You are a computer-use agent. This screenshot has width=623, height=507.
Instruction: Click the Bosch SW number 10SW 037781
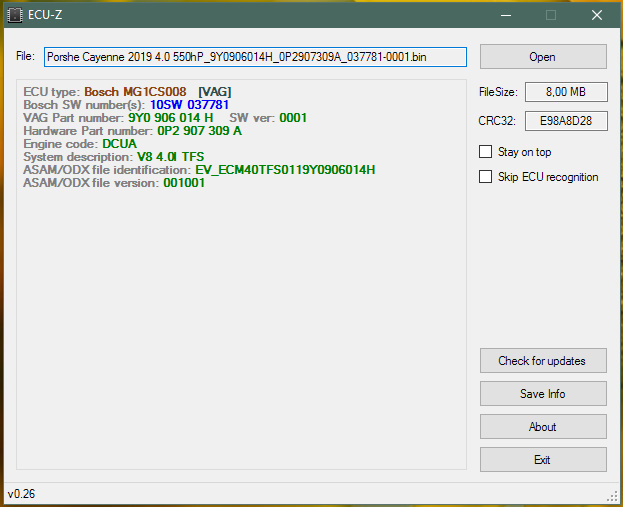click(190, 105)
